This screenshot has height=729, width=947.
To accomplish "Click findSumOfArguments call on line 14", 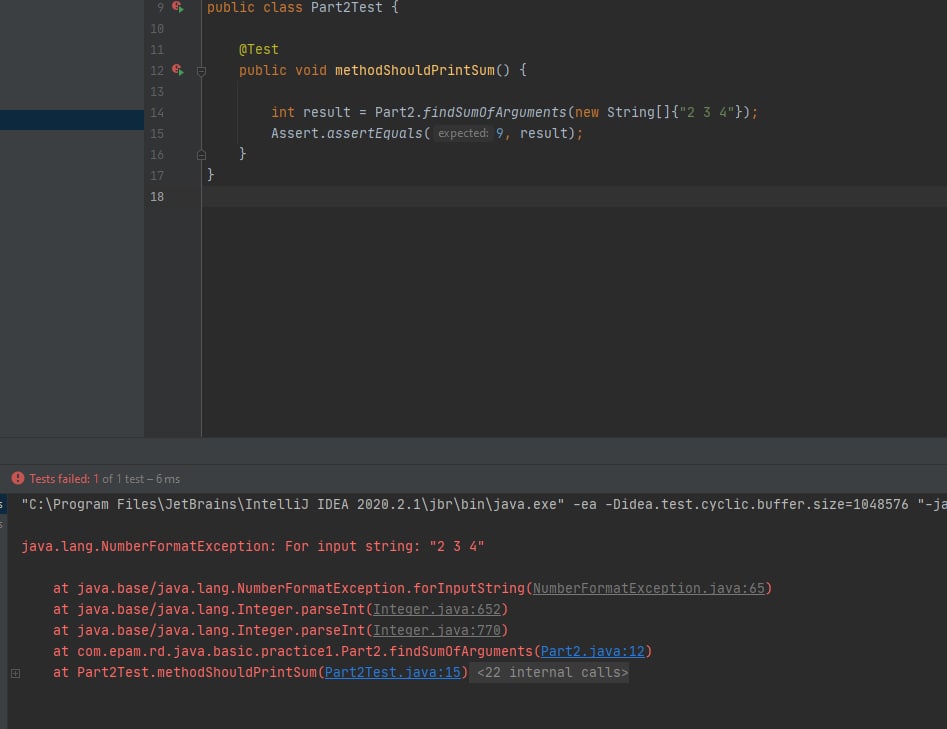I will (x=494, y=112).
